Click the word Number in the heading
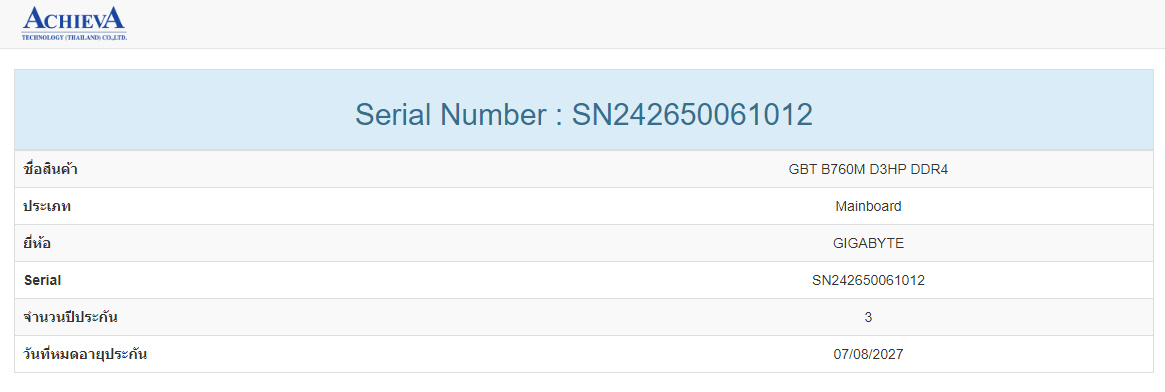The height and width of the screenshot is (392, 1165). (493, 114)
